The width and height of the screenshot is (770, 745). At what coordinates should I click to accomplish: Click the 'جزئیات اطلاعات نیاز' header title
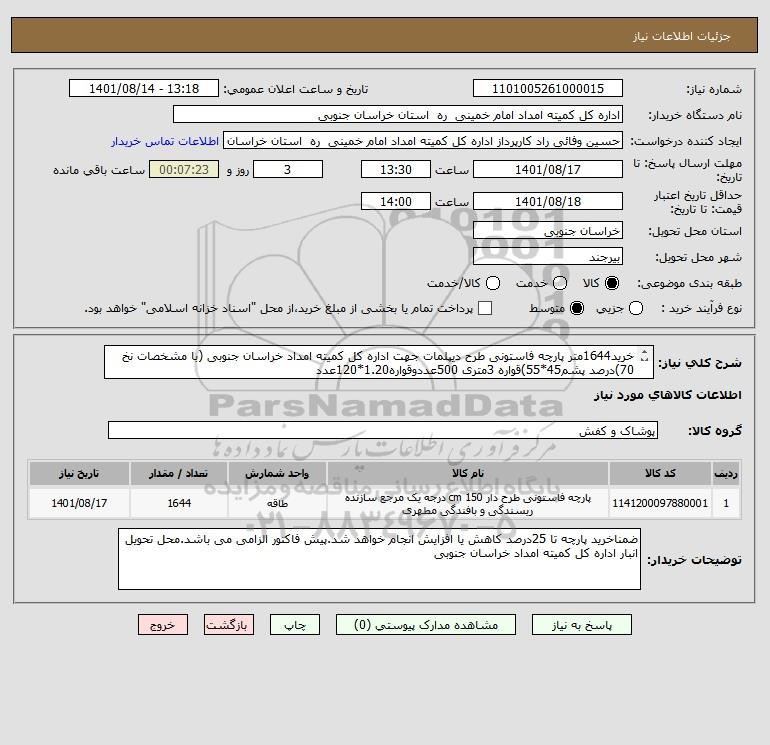tap(681, 36)
